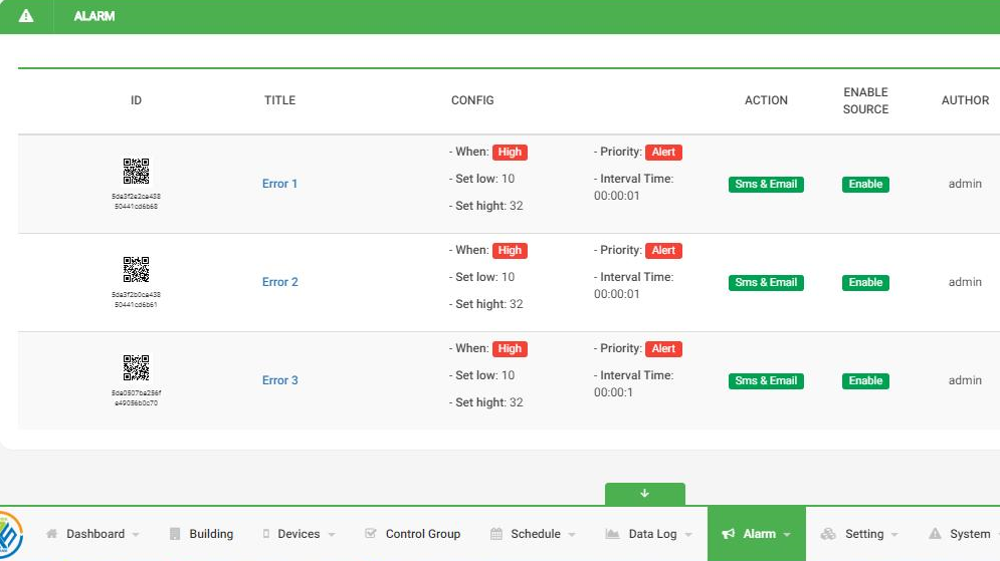Open Building from the bottom navigation
This screenshot has height=561, width=1000.
coord(201,534)
